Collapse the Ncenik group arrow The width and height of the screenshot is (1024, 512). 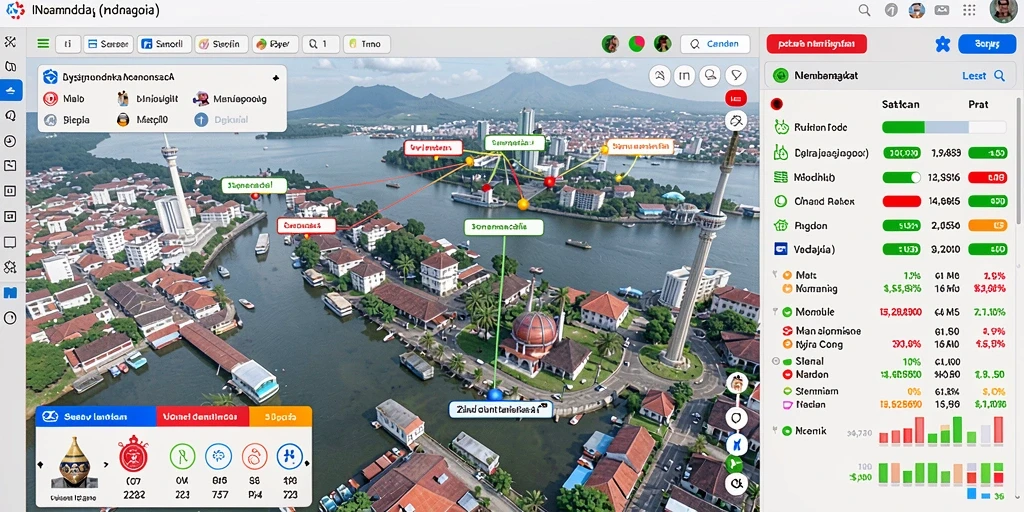click(774, 430)
